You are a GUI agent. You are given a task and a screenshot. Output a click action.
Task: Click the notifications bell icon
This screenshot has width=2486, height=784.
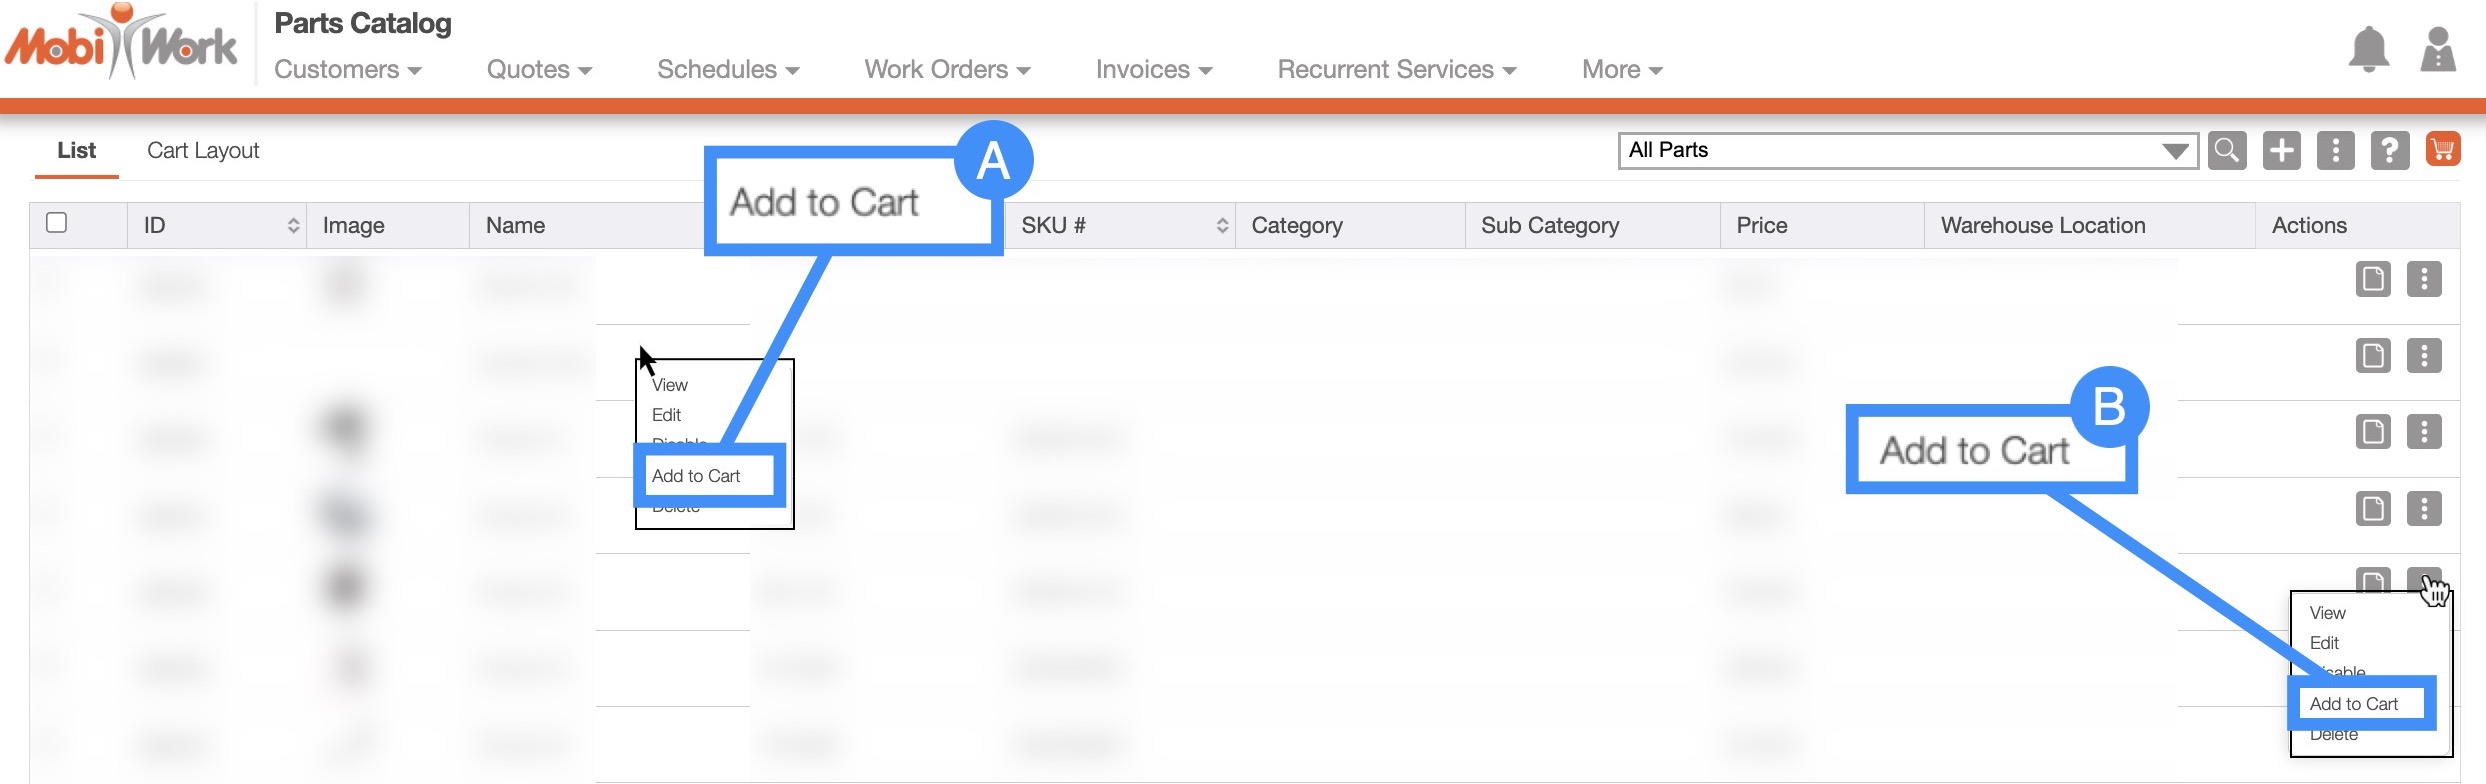click(x=2368, y=50)
